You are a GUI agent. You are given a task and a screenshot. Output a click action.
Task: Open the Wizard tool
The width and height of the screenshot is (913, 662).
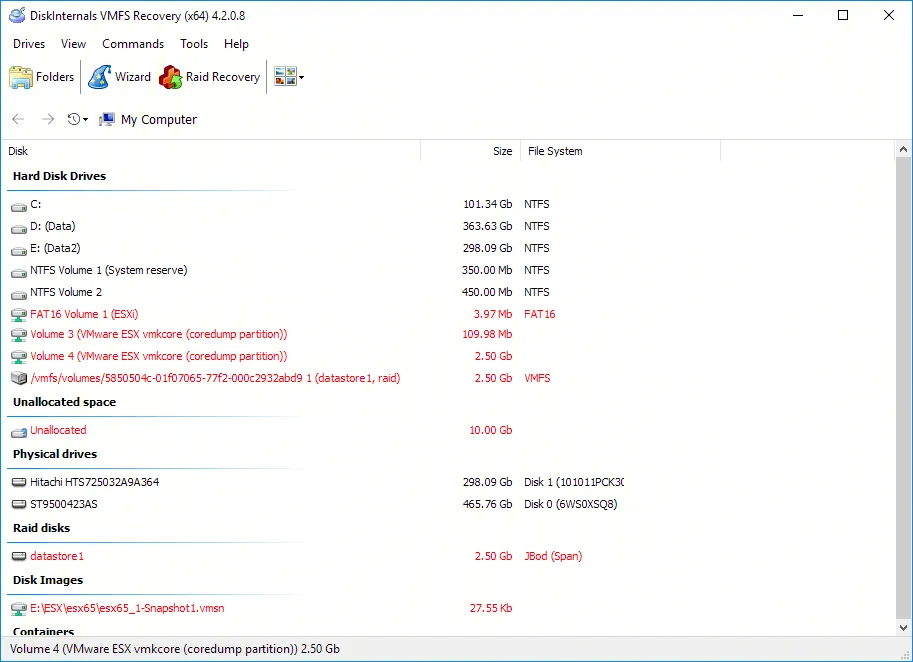(x=119, y=76)
